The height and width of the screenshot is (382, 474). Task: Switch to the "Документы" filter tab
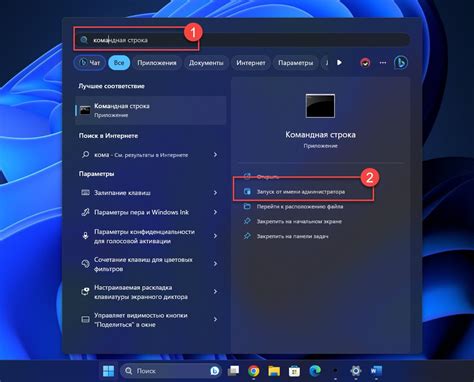206,63
